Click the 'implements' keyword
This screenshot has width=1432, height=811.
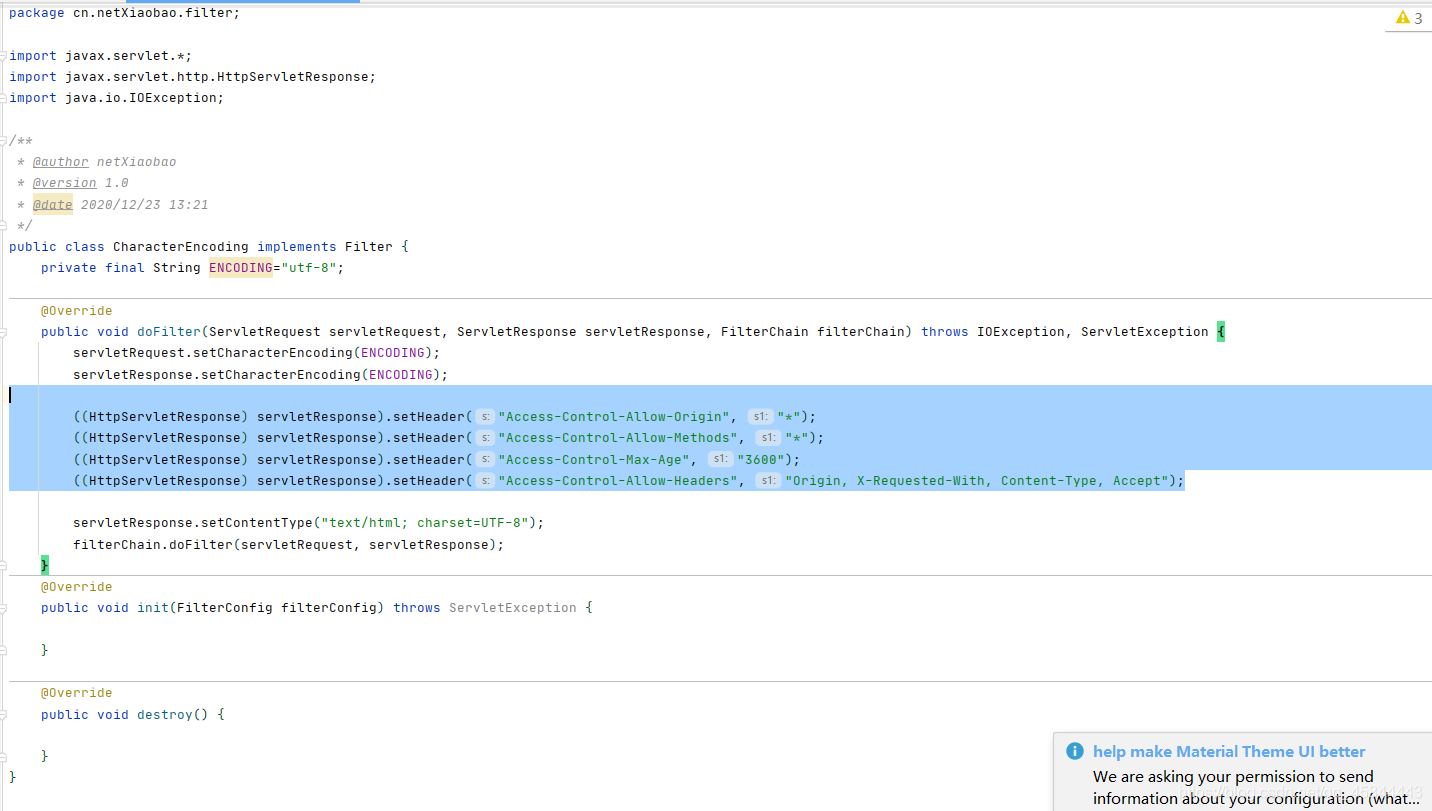297,246
